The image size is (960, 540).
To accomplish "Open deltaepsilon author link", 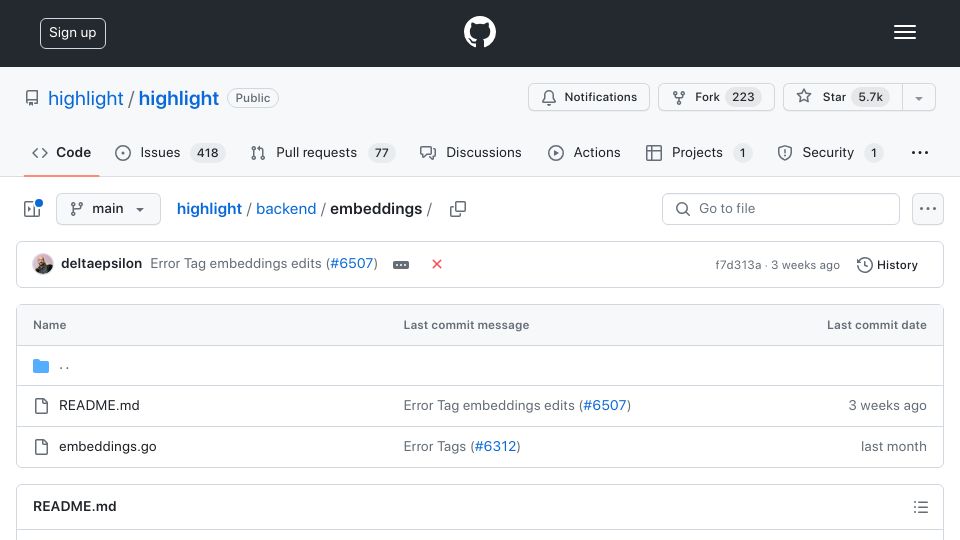I will click(102, 263).
